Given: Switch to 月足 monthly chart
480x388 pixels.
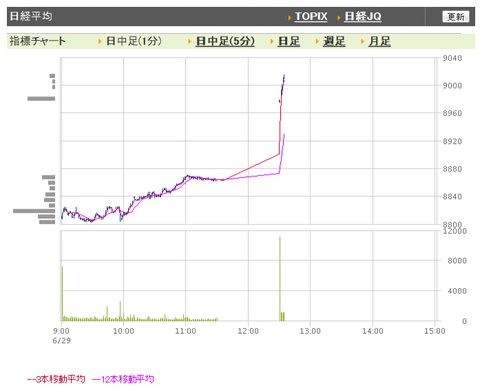Looking at the screenshot, I should [379, 41].
